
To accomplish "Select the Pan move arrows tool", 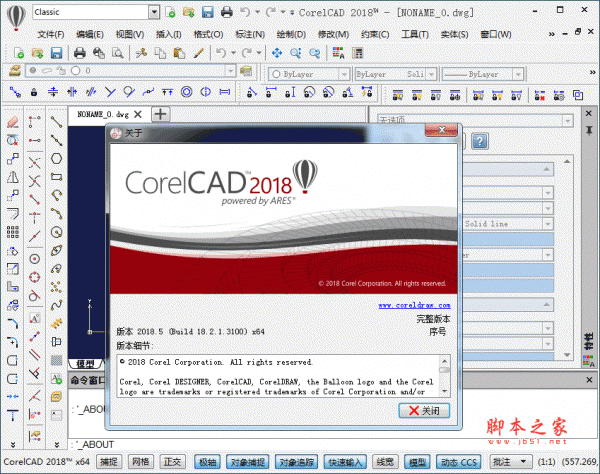I will [277, 53].
